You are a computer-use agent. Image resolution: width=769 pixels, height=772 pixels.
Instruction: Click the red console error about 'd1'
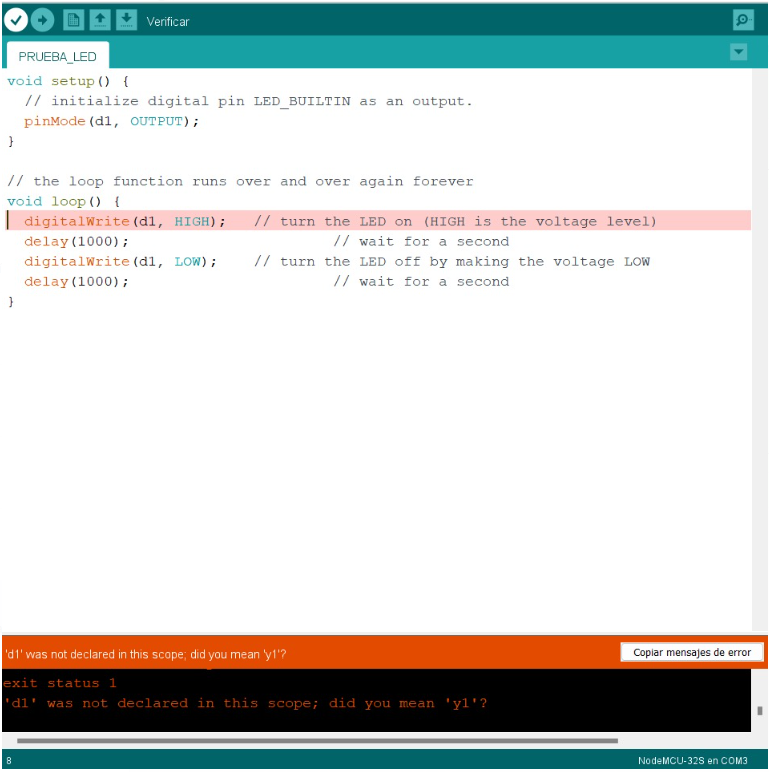244,703
